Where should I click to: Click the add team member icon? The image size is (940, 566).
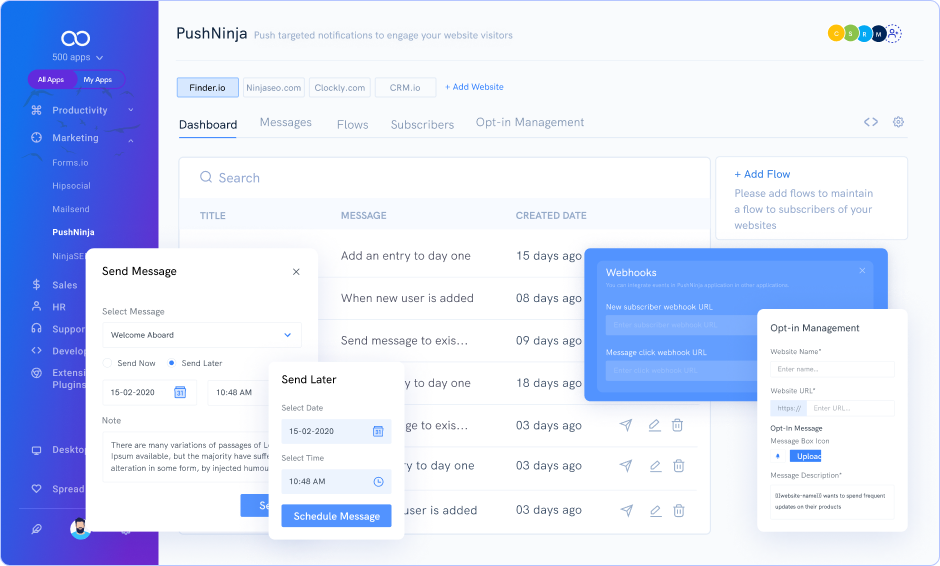pos(893,34)
